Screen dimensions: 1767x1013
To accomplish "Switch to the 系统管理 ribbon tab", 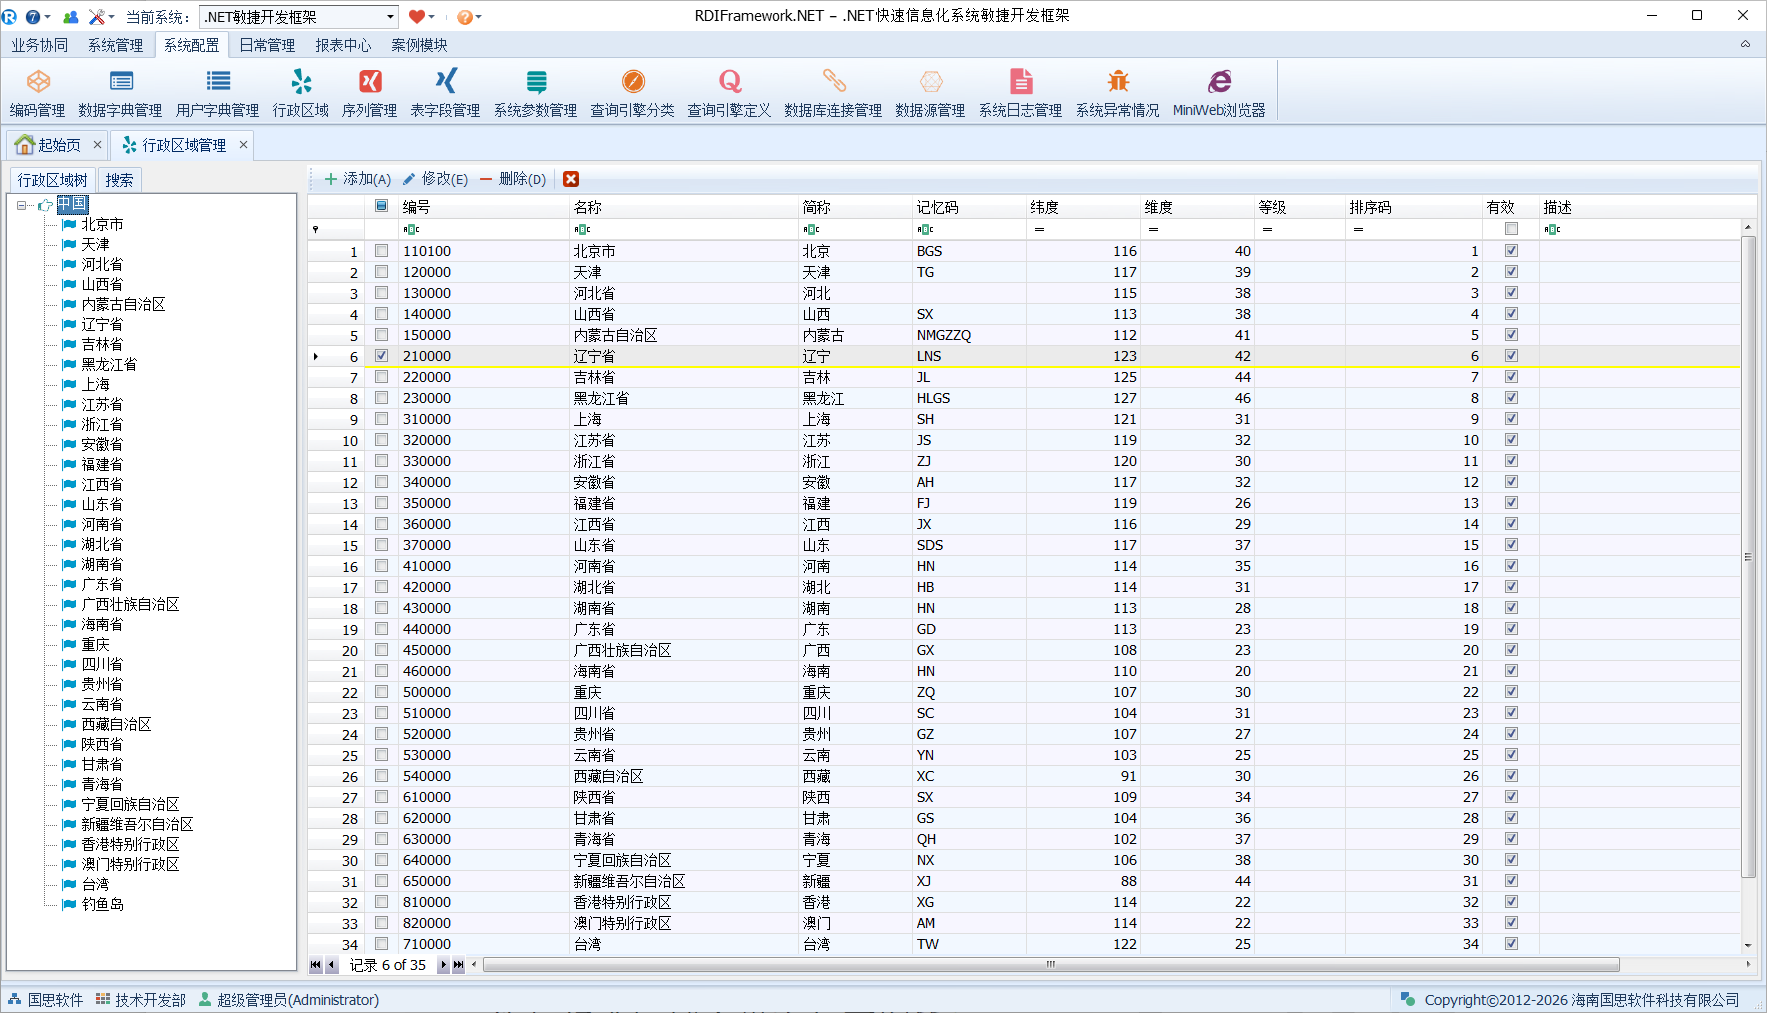I will 115,45.
